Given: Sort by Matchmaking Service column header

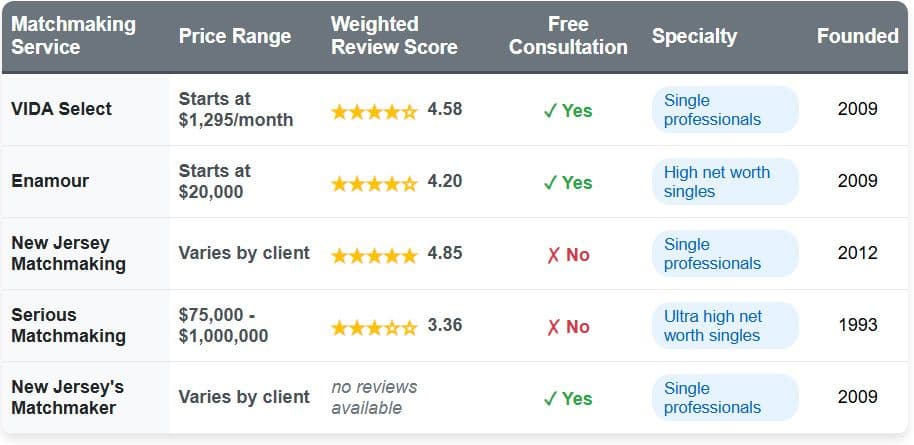Looking at the screenshot, I should 73,36.
